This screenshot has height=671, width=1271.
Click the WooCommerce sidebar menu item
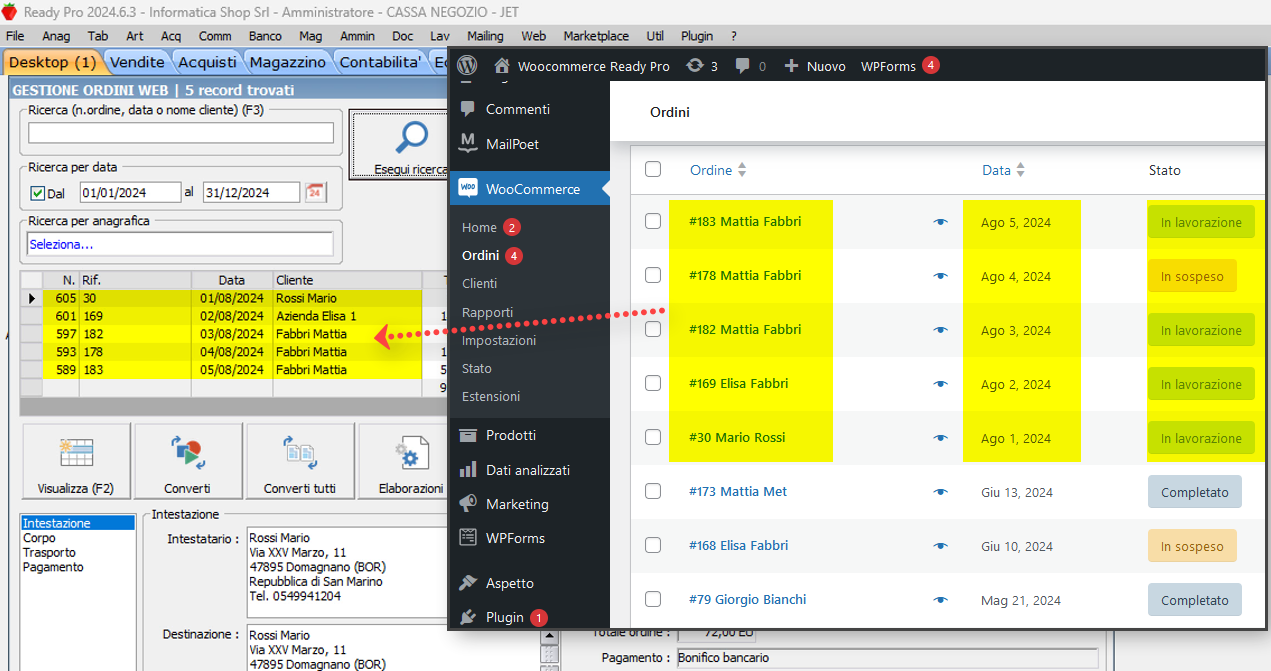tap(529, 189)
